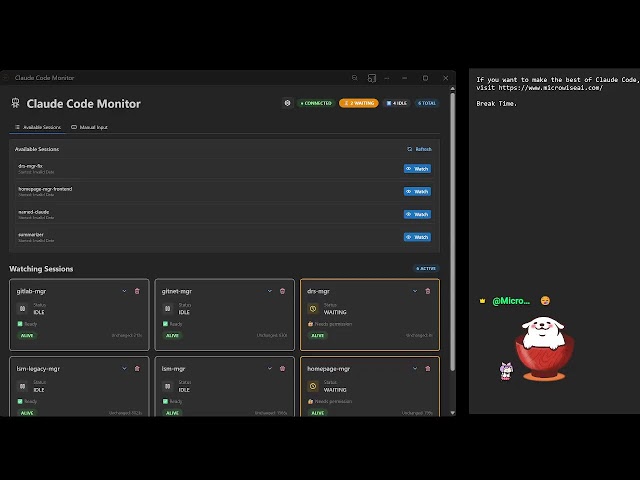This screenshot has height=480, width=640.
Task: Toggle the Ready checkbox on lsm-legacy-mgr card
Action: [20, 402]
